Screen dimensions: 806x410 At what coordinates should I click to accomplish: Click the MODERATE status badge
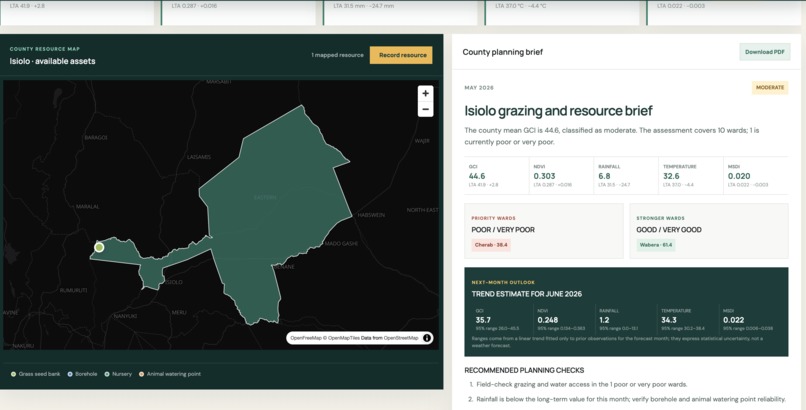point(770,88)
